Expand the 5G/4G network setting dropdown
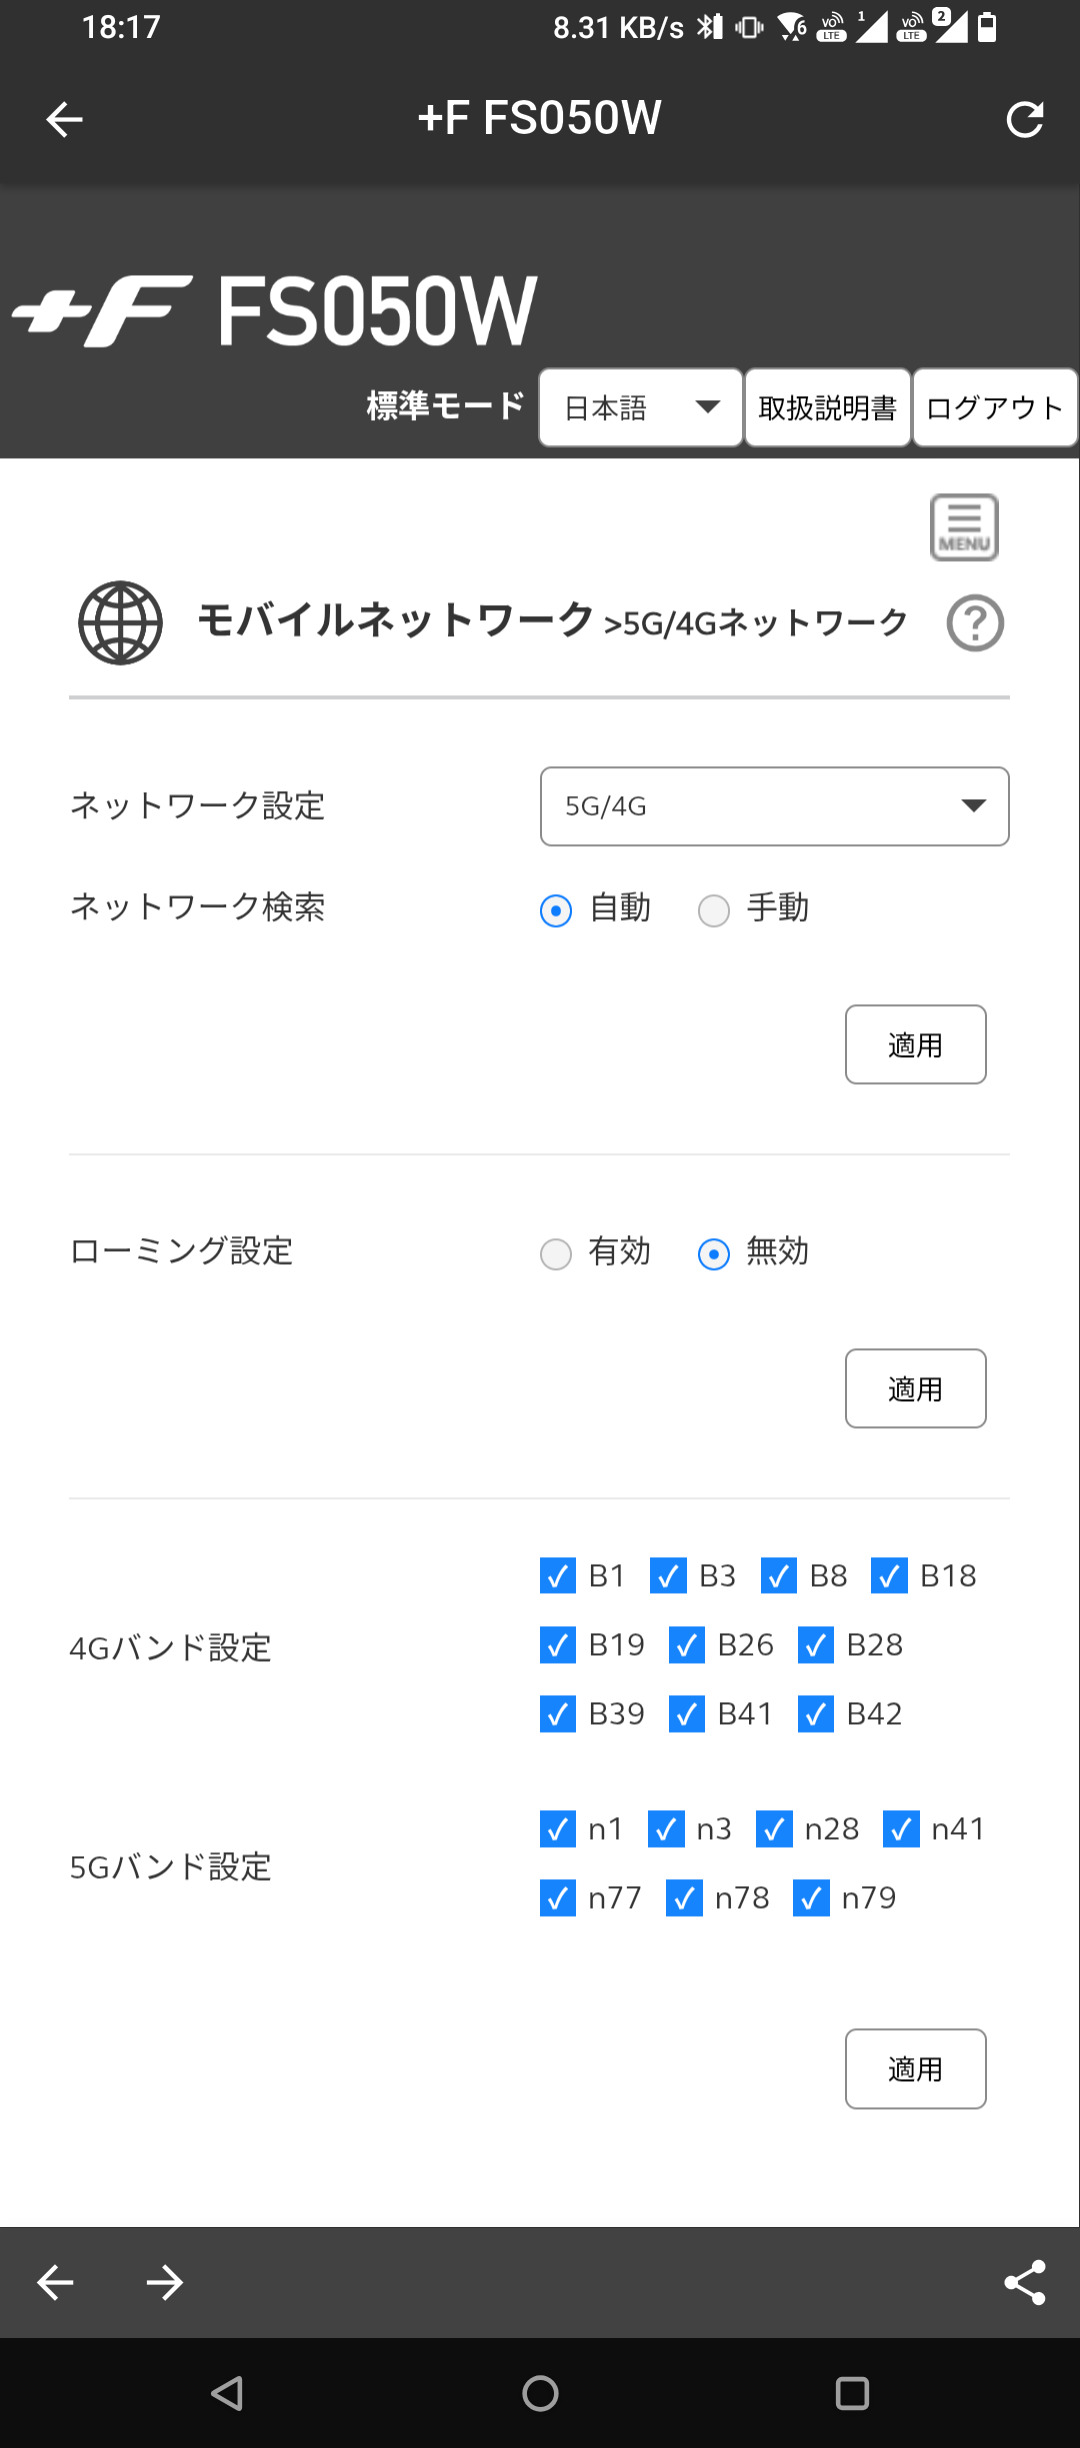Image resolution: width=1080 pixels, height=2448 pixels. [774, 806]
